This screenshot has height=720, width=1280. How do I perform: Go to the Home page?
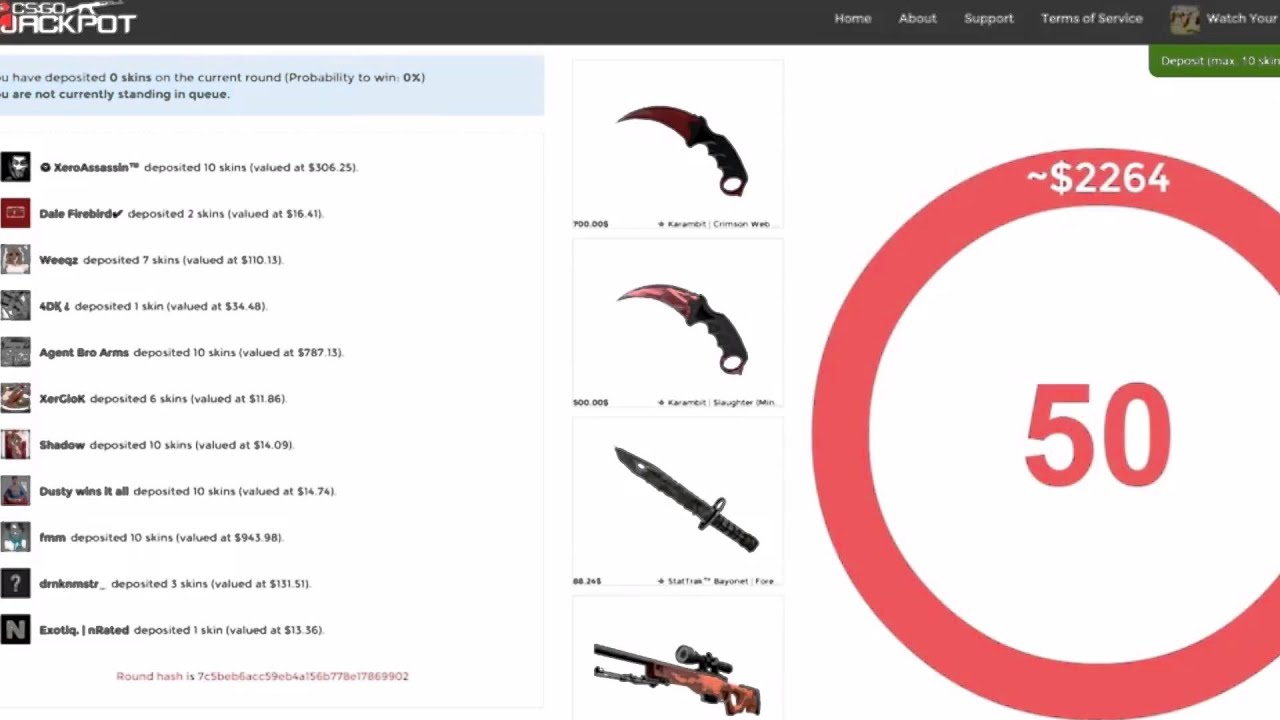point(853,18)
